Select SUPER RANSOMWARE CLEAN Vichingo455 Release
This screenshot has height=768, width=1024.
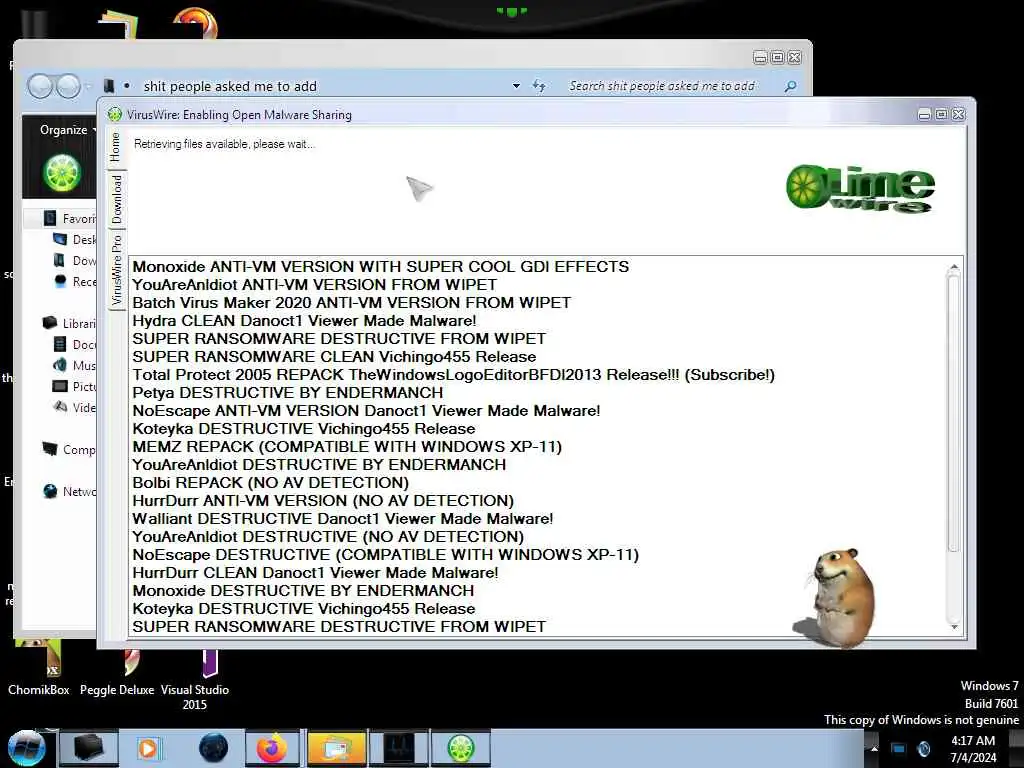(334, 357)
